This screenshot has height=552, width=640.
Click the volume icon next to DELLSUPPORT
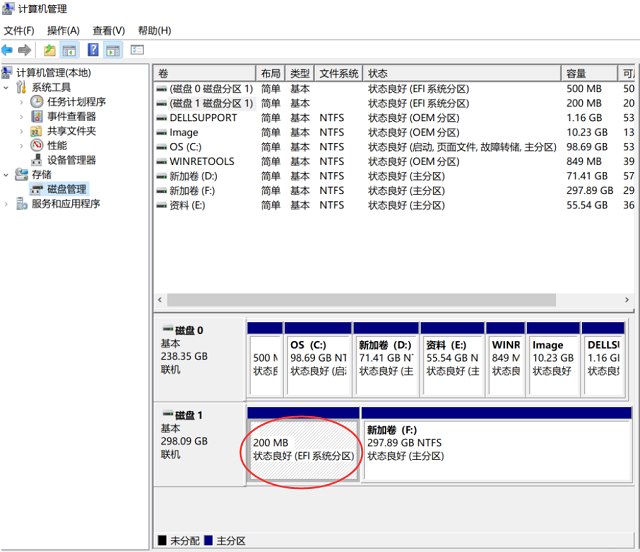point(162,118)
